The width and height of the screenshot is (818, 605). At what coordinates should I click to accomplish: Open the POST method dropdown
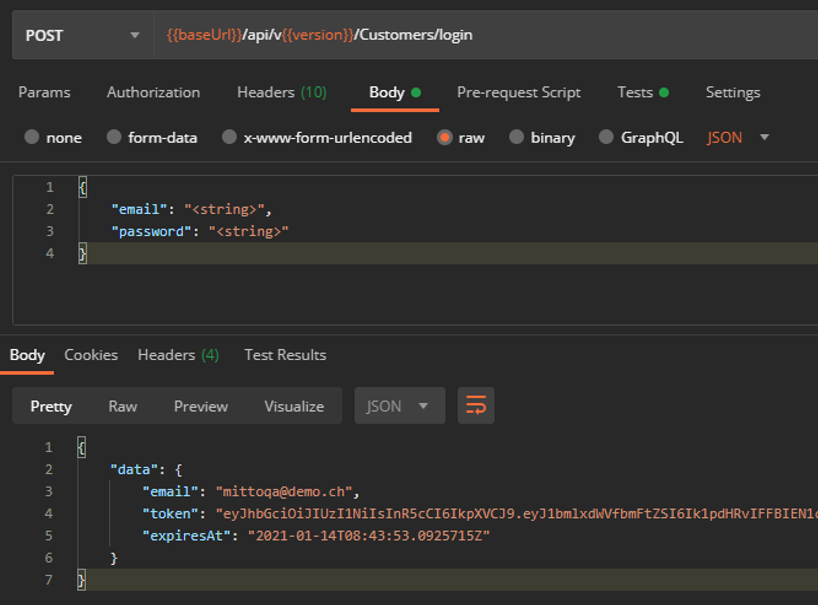click(82, 35)
